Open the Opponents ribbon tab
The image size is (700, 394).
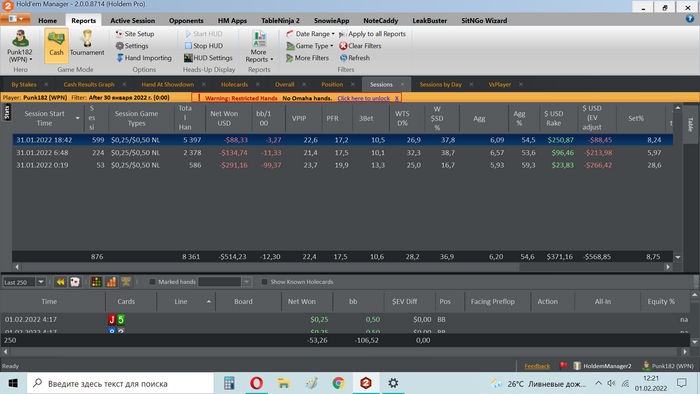[186, 21]
